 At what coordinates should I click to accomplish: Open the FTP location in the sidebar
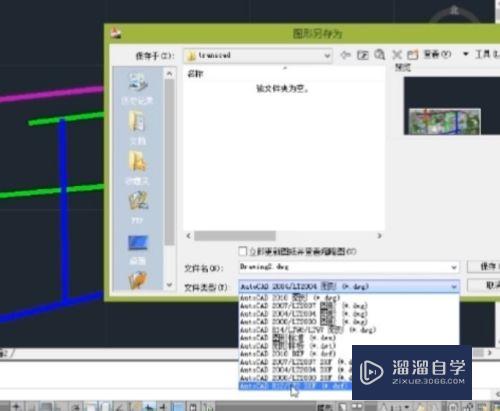click(x=137, y=207)
